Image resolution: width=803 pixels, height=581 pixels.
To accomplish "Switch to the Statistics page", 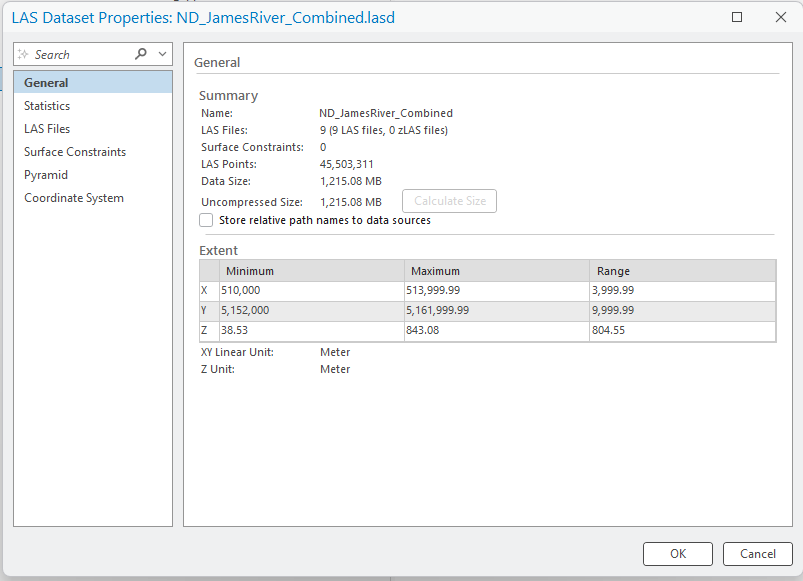I will pos(47,105).
